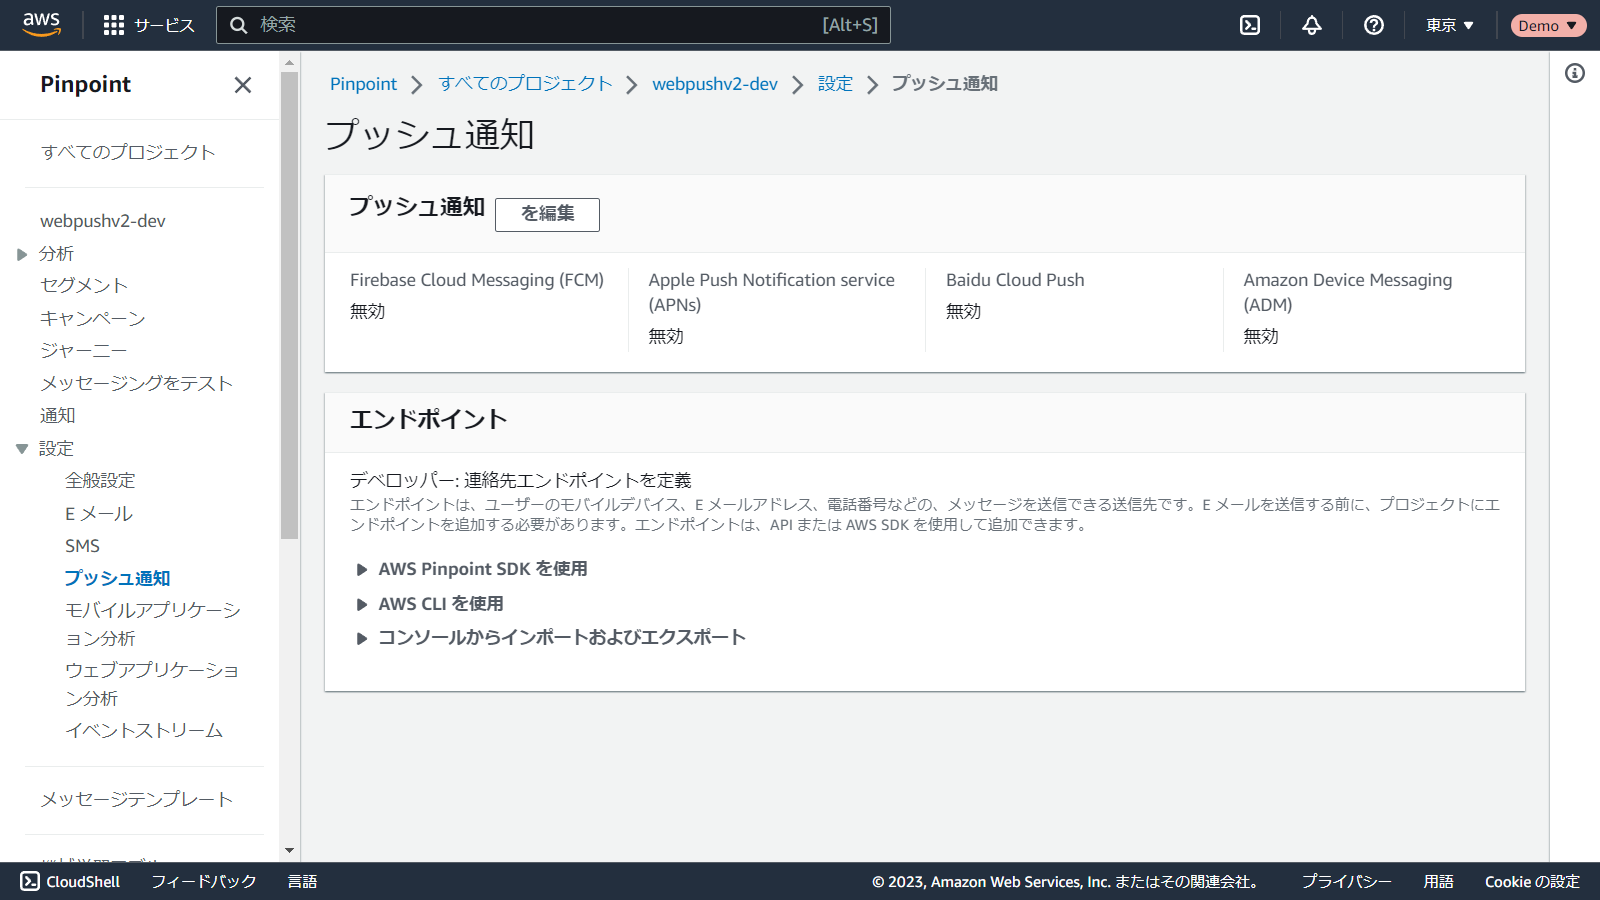Open the notifications bell
Image resolution: width=1600 pixels, height=900 pixels.
point(1312,25)
